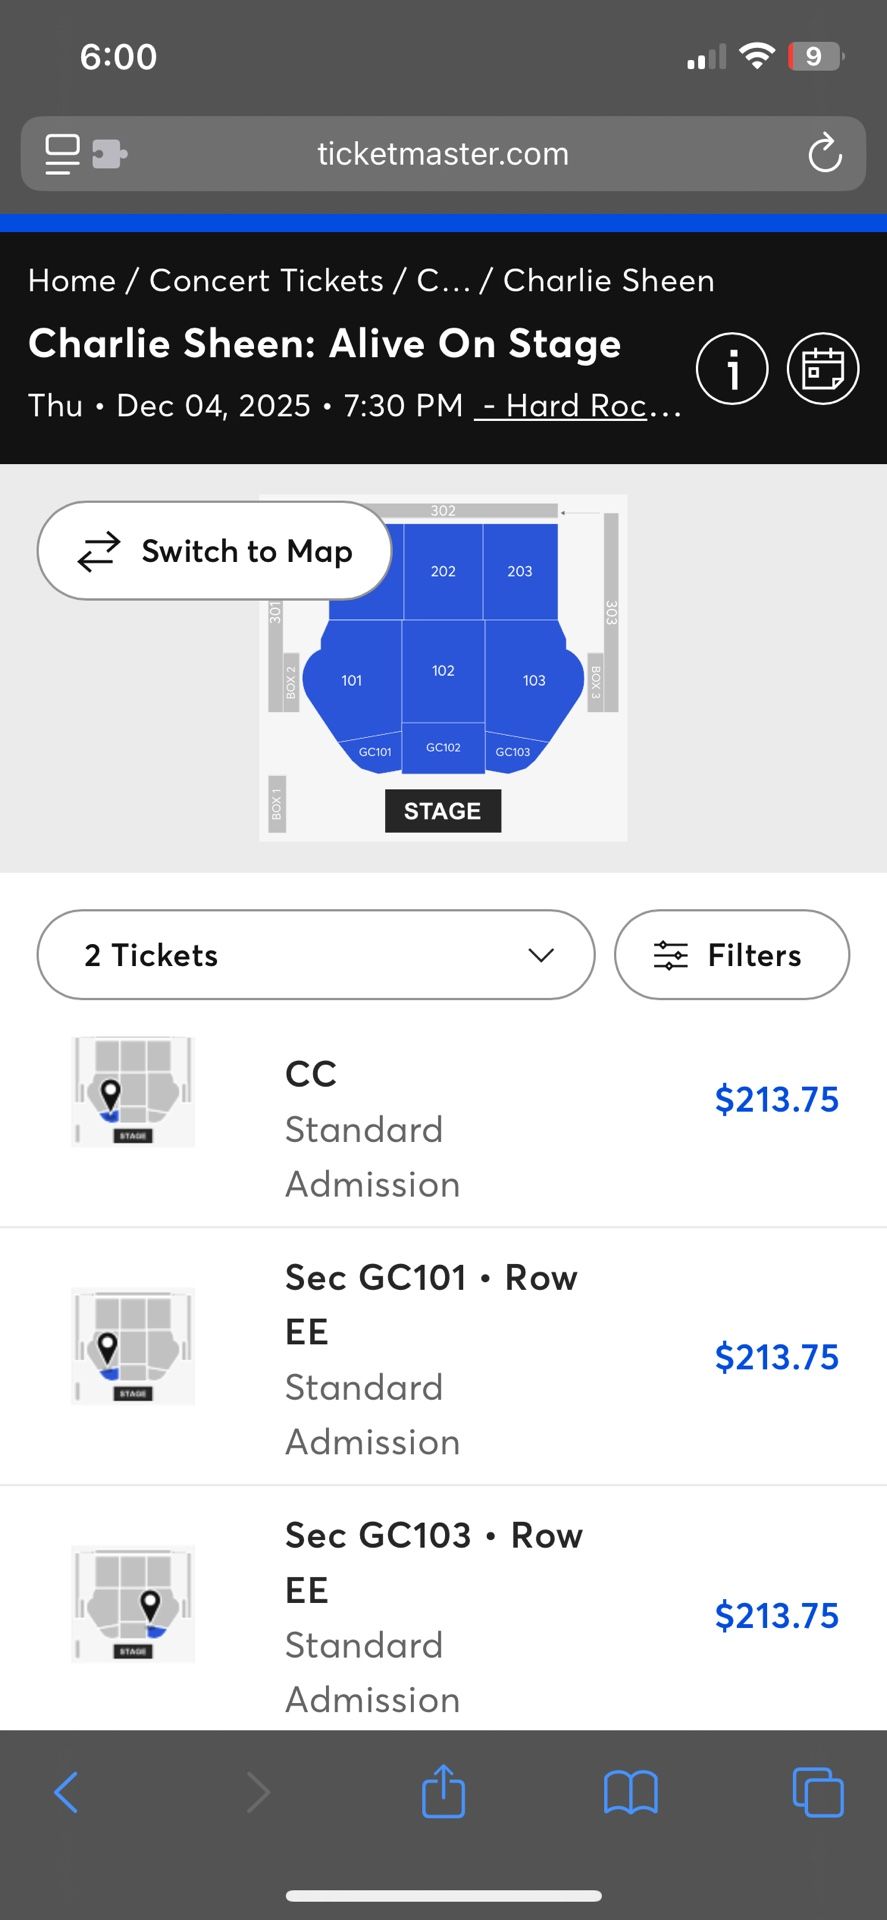887x1920 pixels.
Task: Open the 2 Tickets quantity dropdown
Action: point(315,955)
